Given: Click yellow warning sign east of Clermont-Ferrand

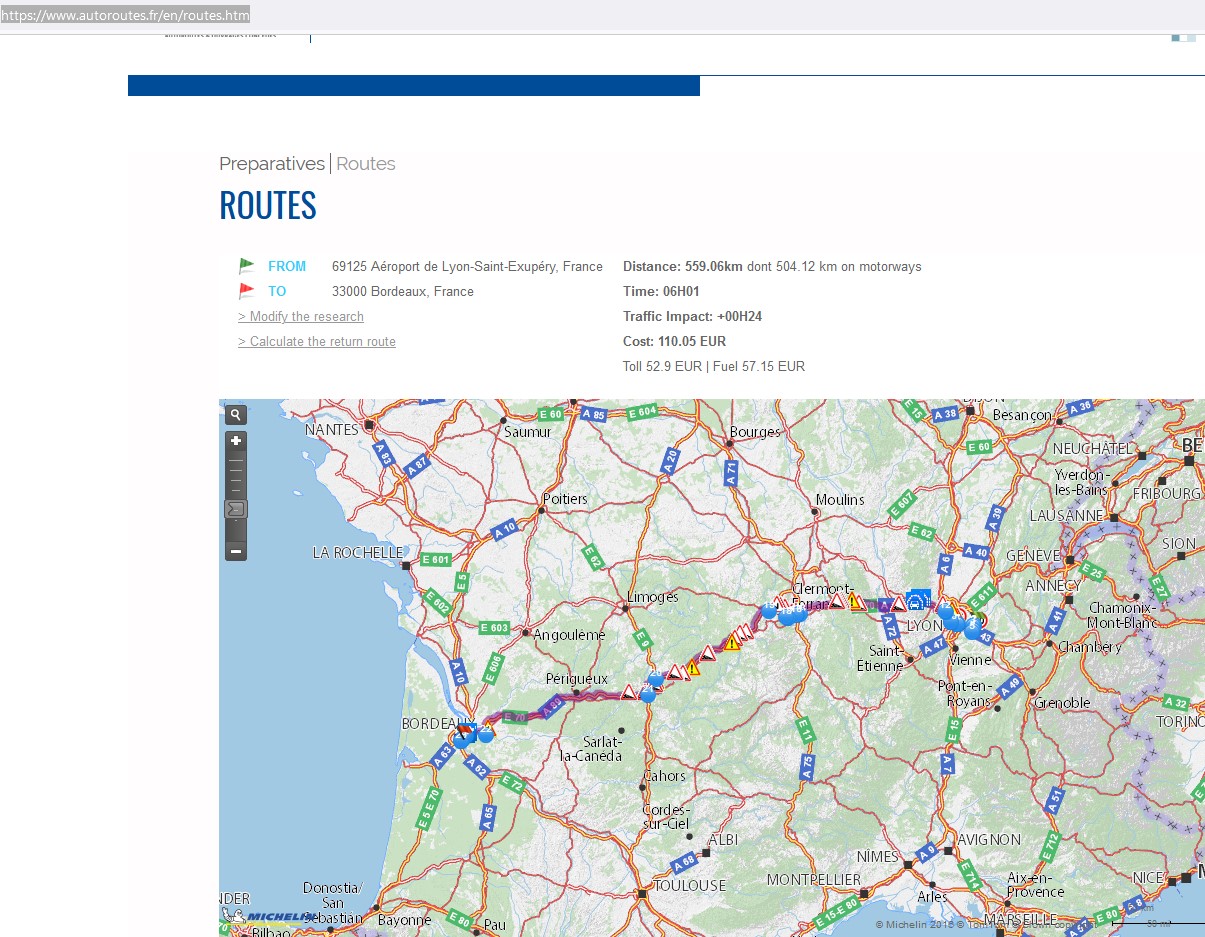Looking at the screenshot, I should [853, 601].
